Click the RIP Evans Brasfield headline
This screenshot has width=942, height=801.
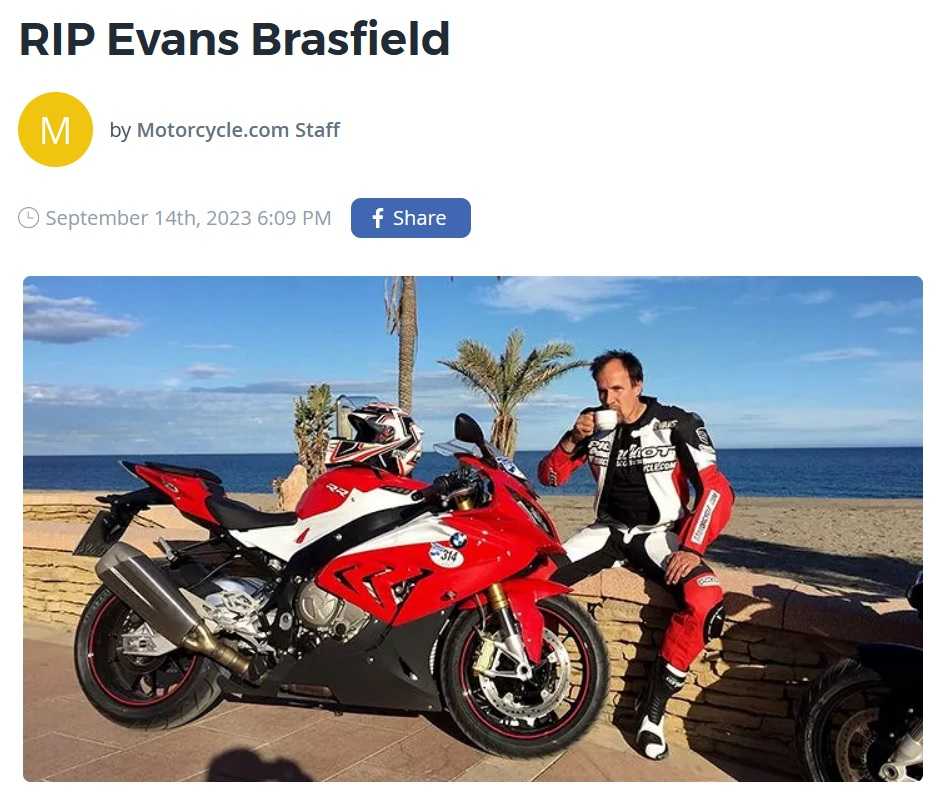point(234,39)
